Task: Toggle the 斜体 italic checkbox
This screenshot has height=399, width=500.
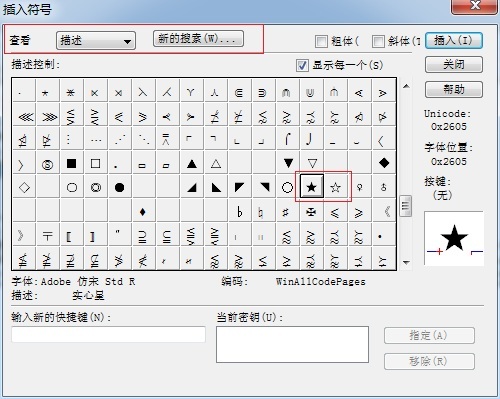Action: point(378,42)
